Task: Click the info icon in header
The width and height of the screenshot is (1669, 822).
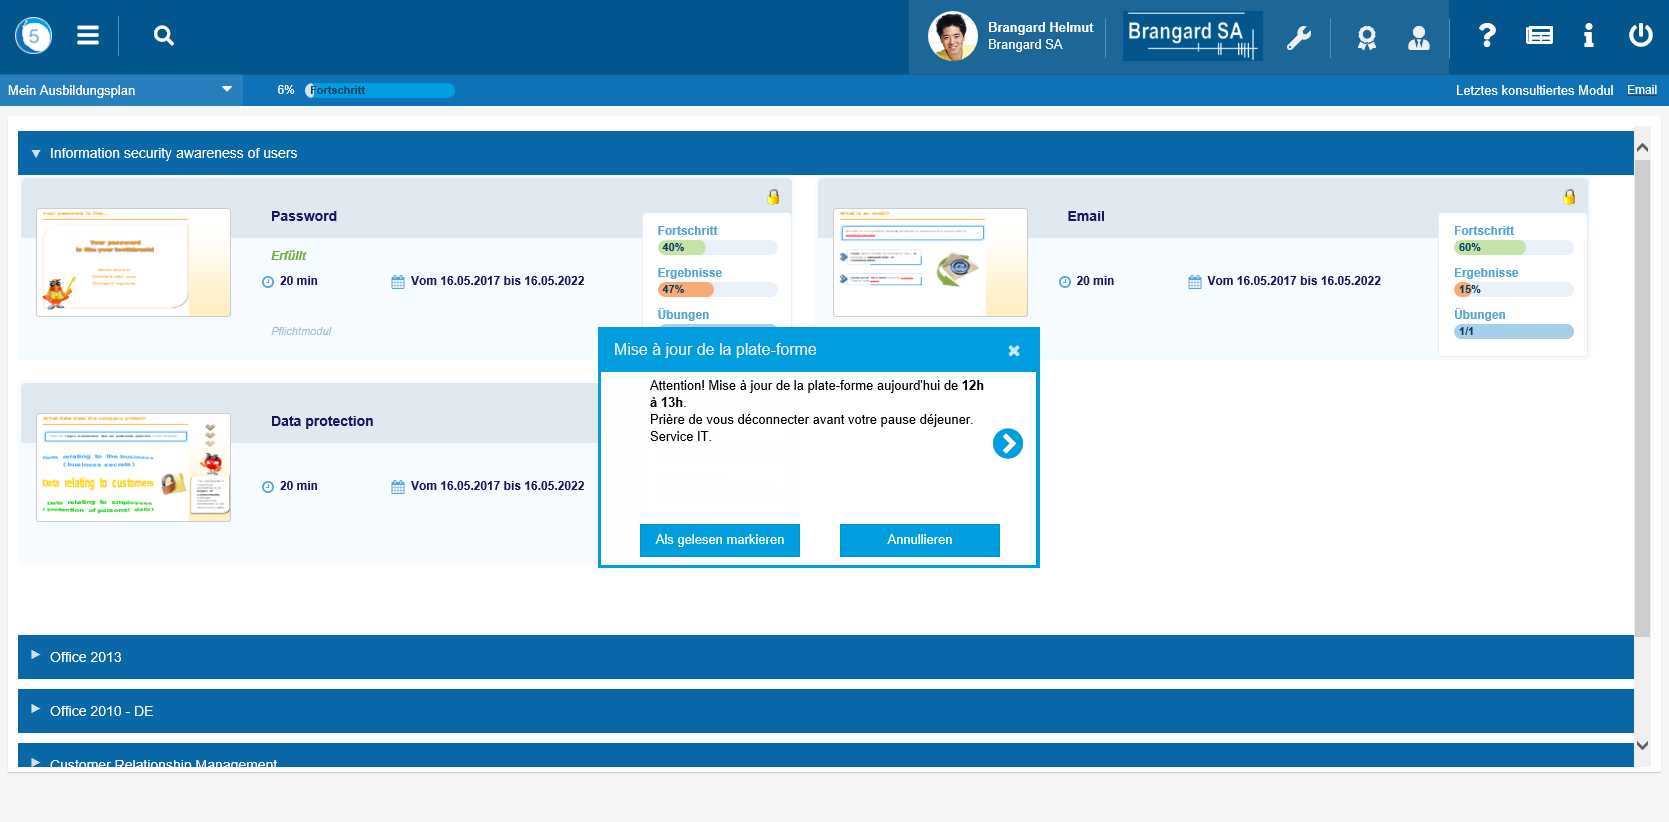Action: pos(1588,36)
